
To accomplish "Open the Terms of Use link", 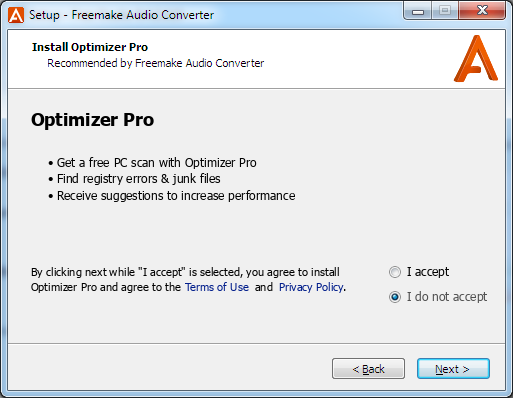I will [x=217, y=287].
